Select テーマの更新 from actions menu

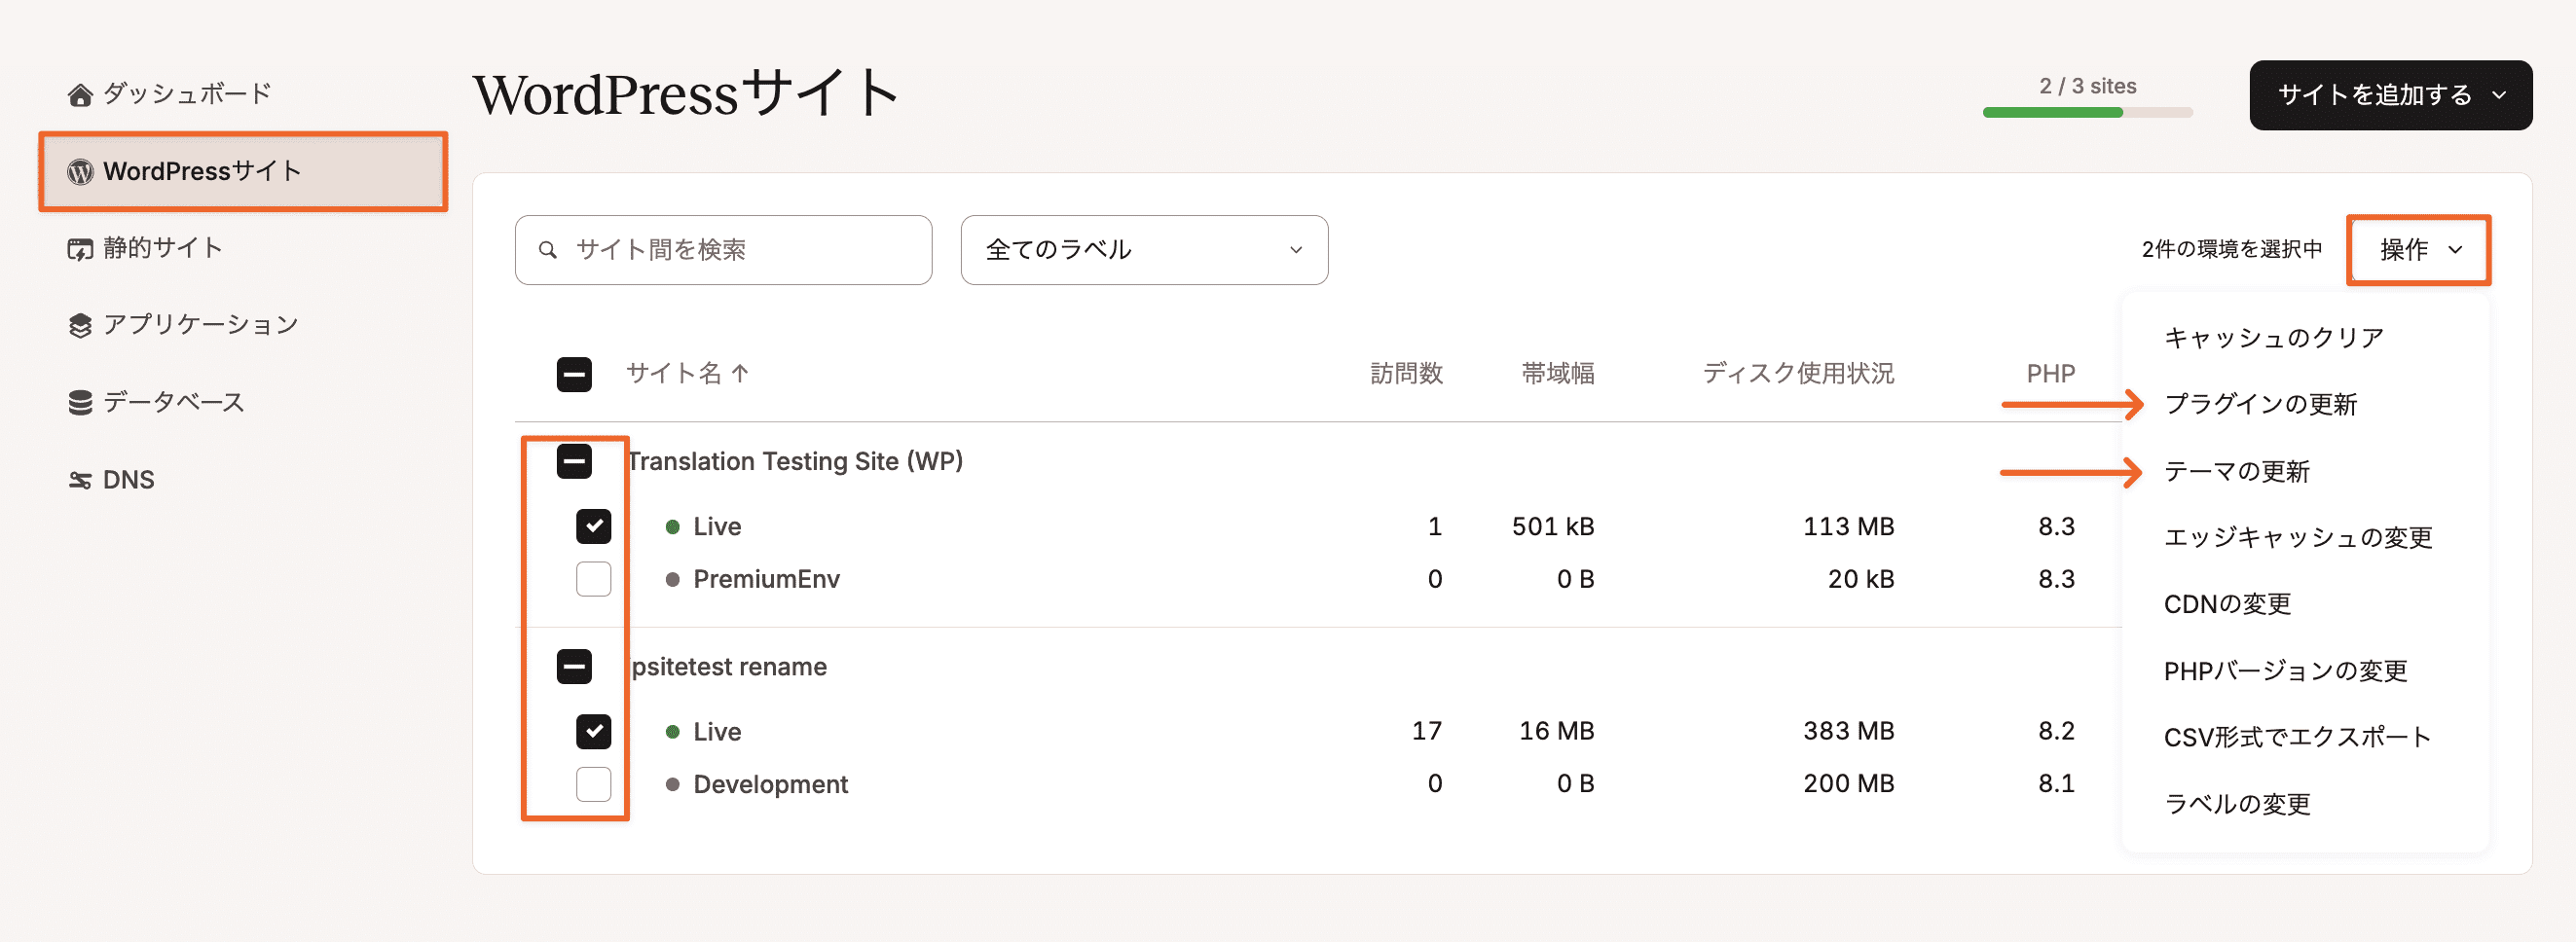[2236, 472]
